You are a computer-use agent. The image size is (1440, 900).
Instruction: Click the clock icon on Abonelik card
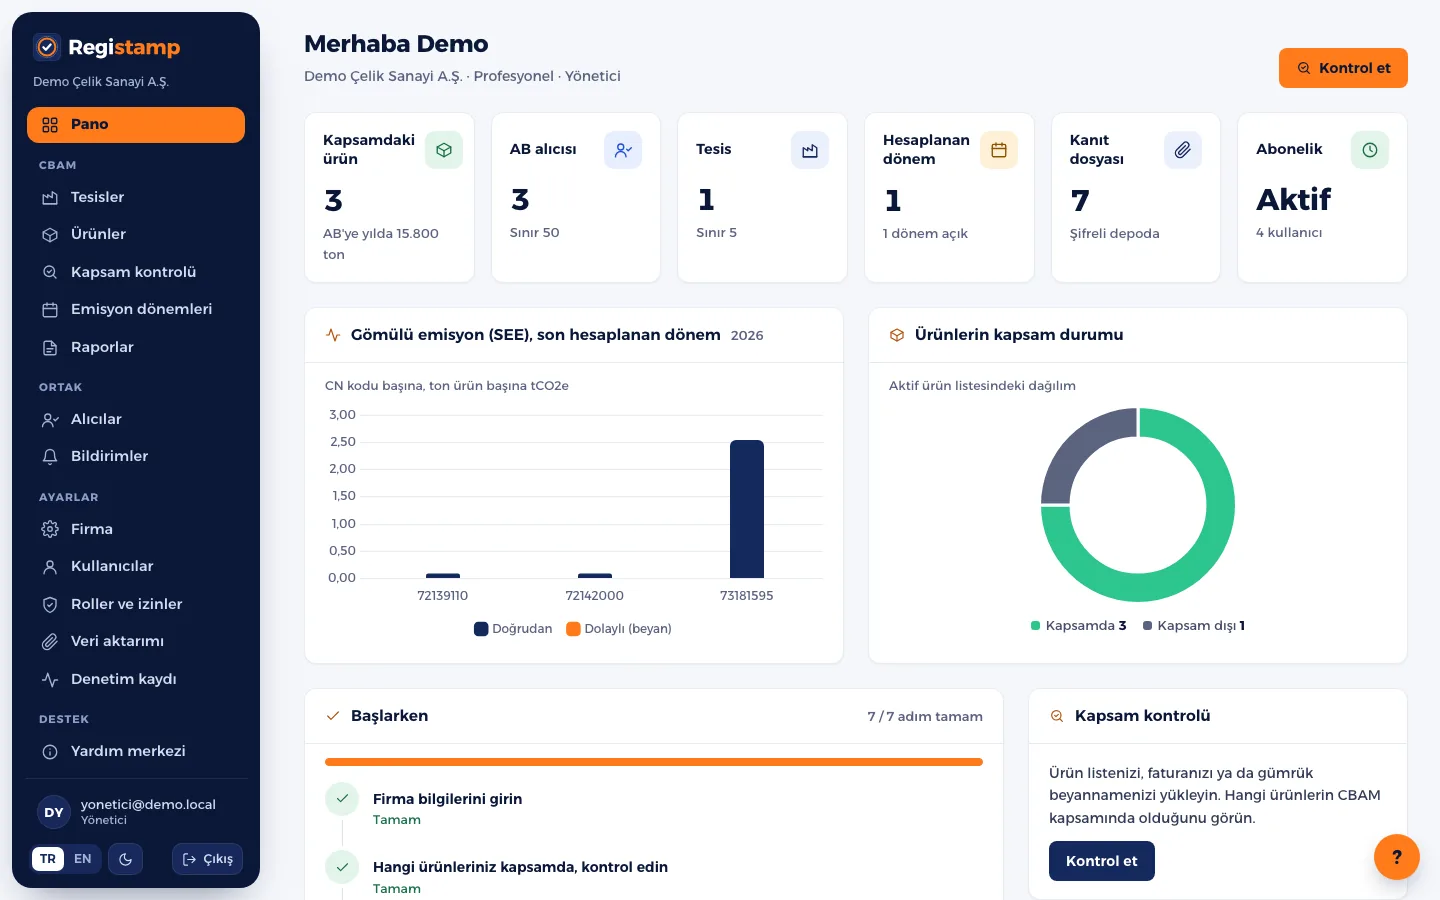pos(1370,150)
